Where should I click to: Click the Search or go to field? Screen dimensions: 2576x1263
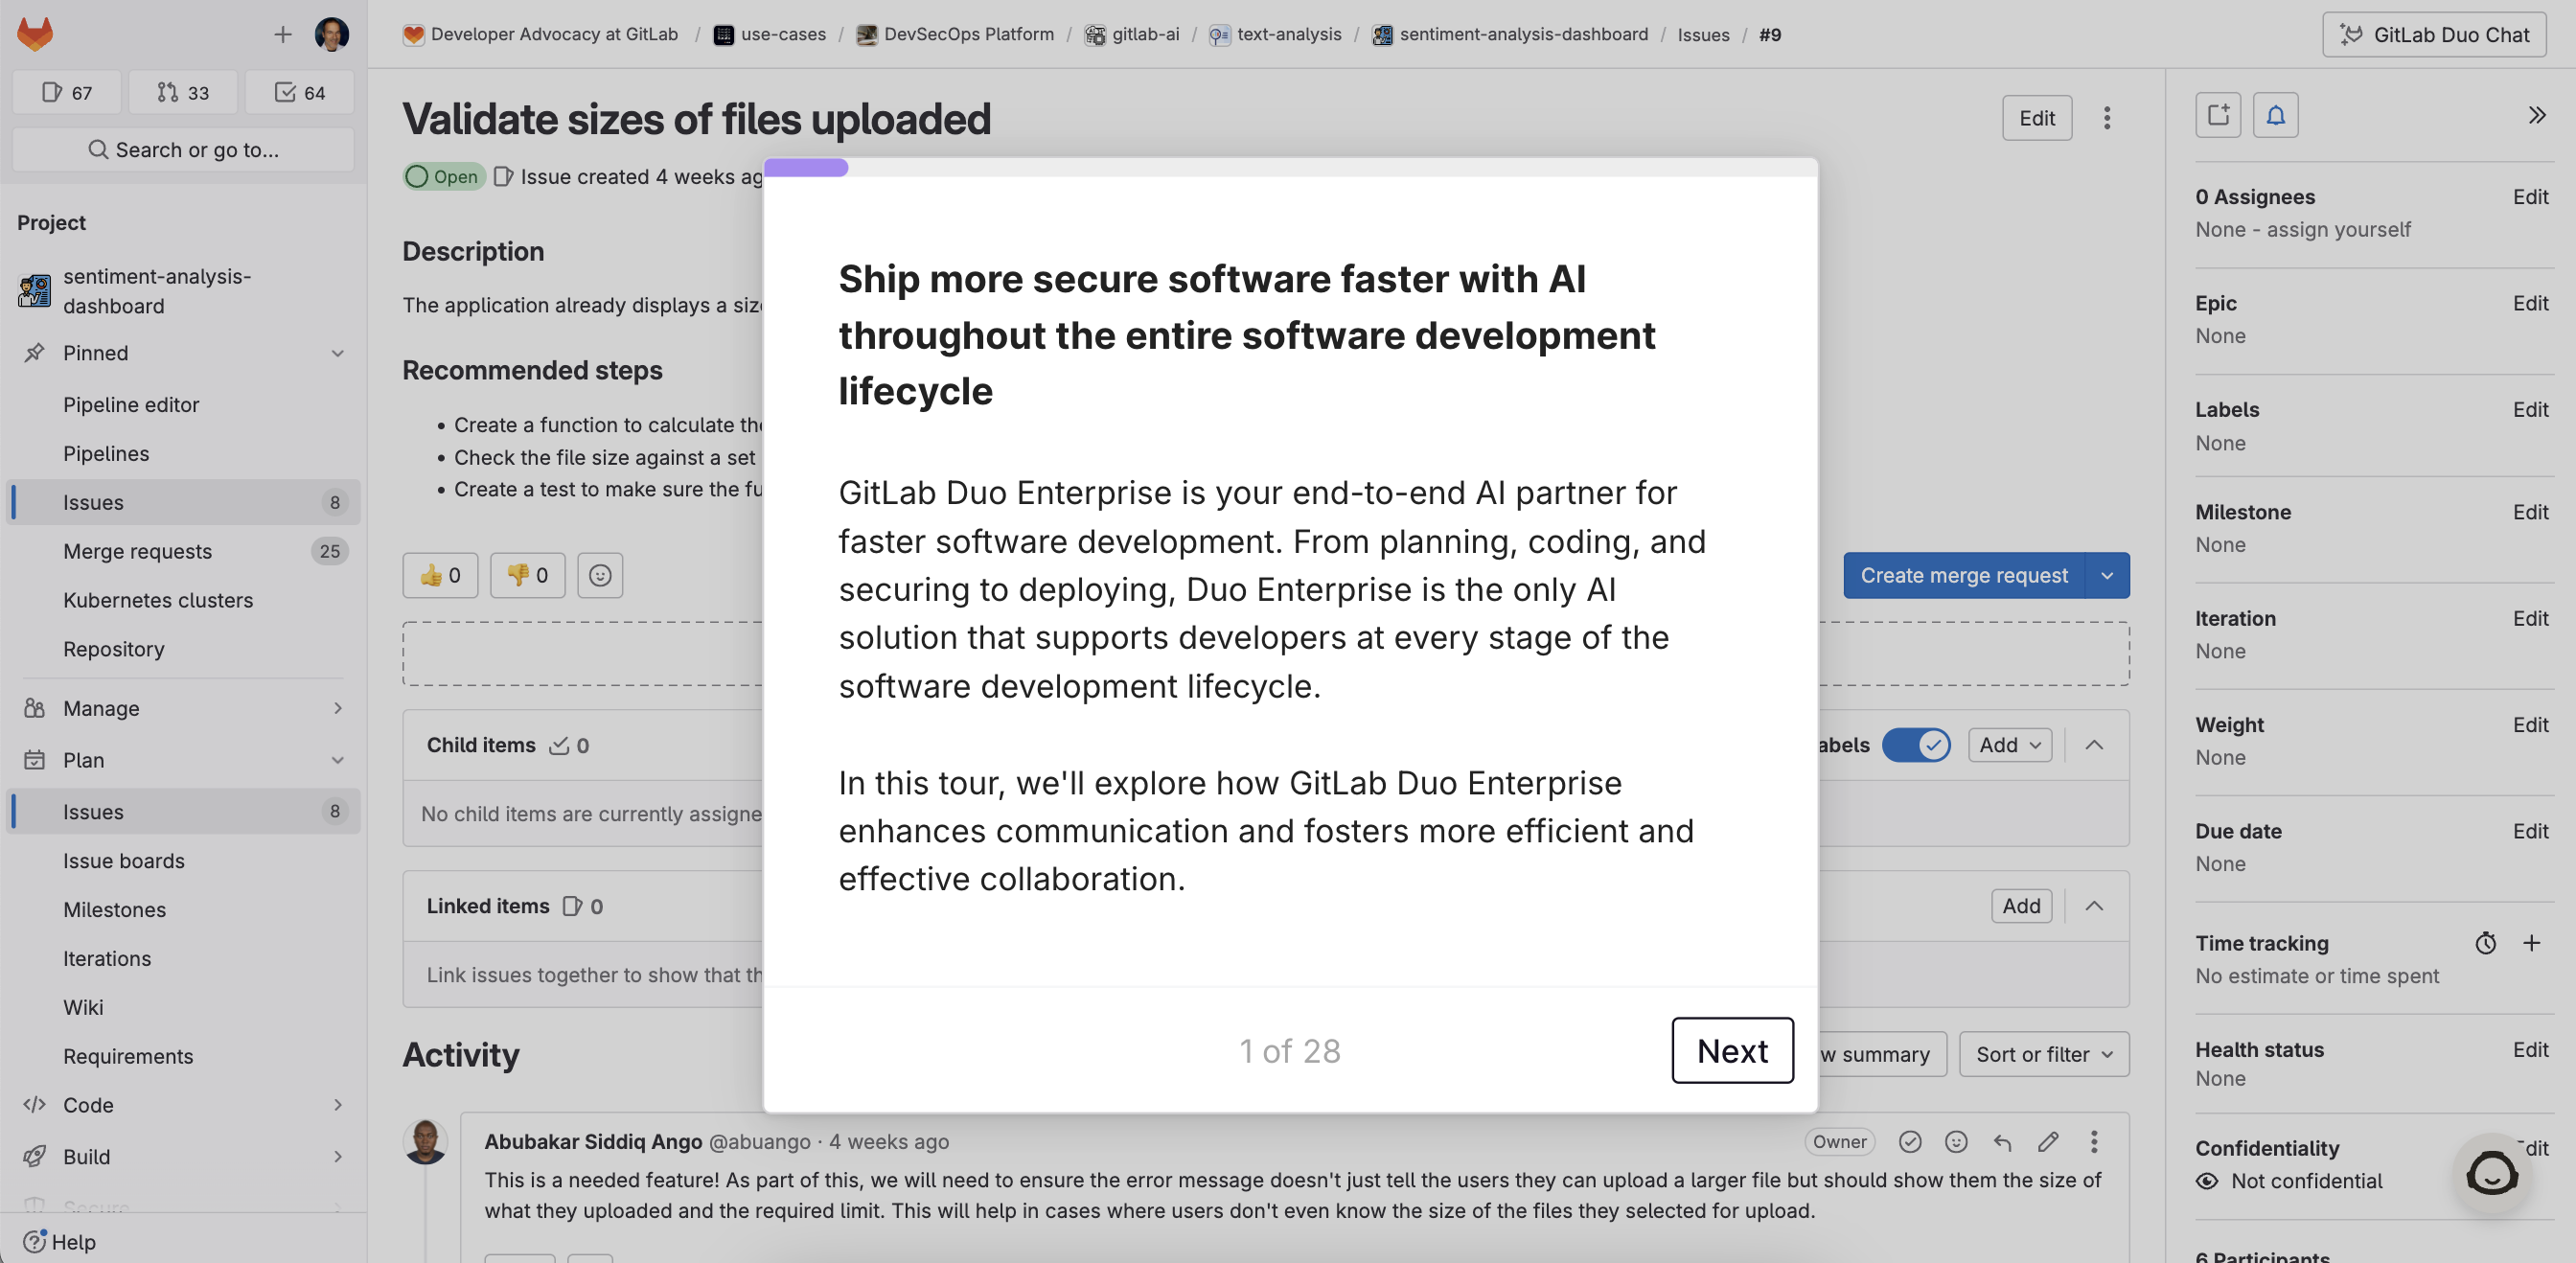click(x=183, y=150)
